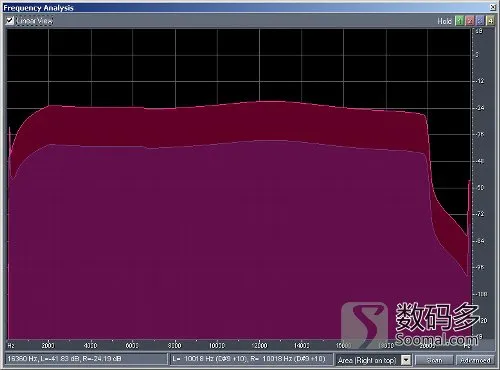Click the Frequency Analysis title bar
Screen dimensions: 500x370
[x=247, y=8]
